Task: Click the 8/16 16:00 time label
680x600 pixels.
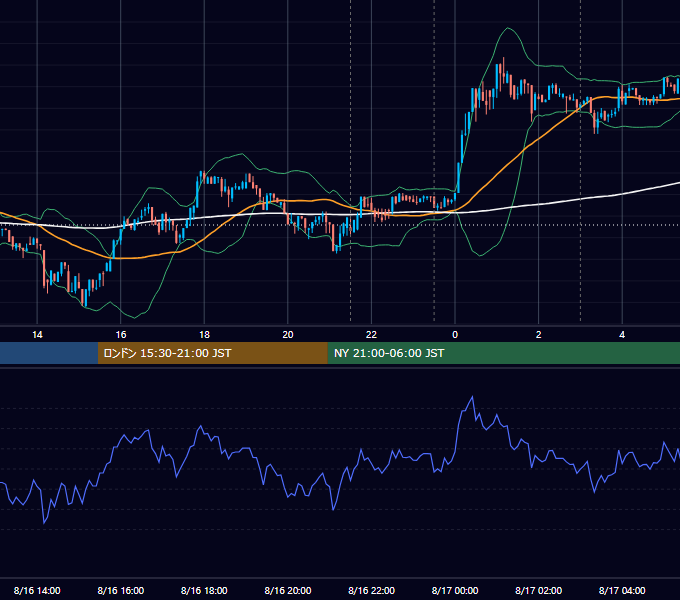Action: click(x=121, y=590)
